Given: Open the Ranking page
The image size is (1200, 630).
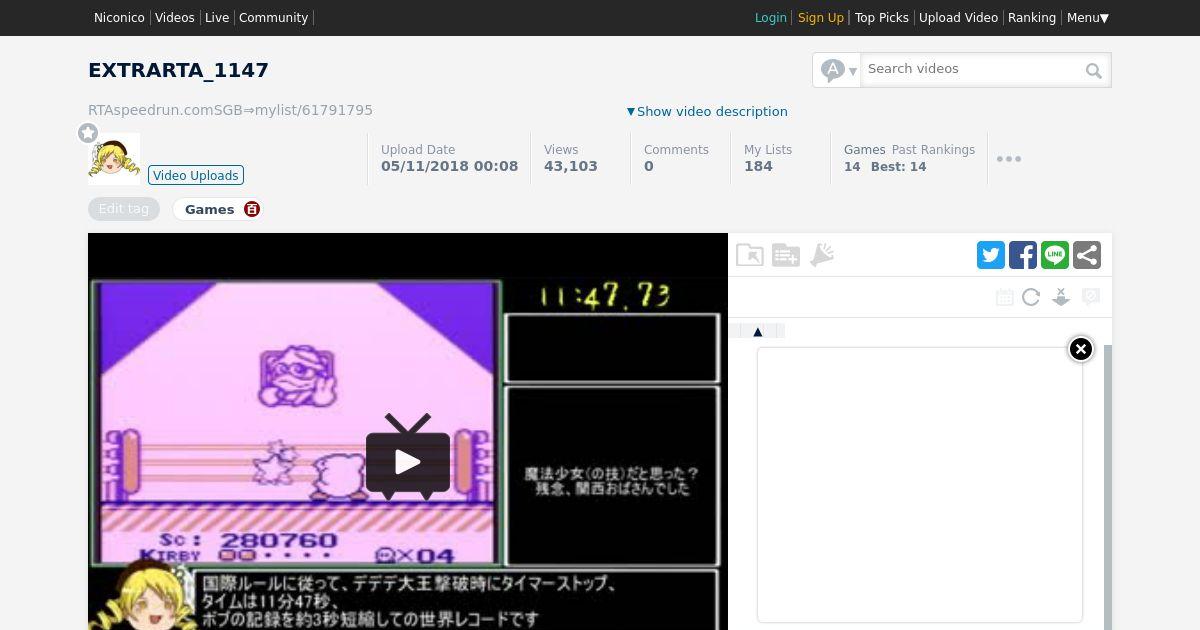Looking at the screenshot, I should point(1032,18).
